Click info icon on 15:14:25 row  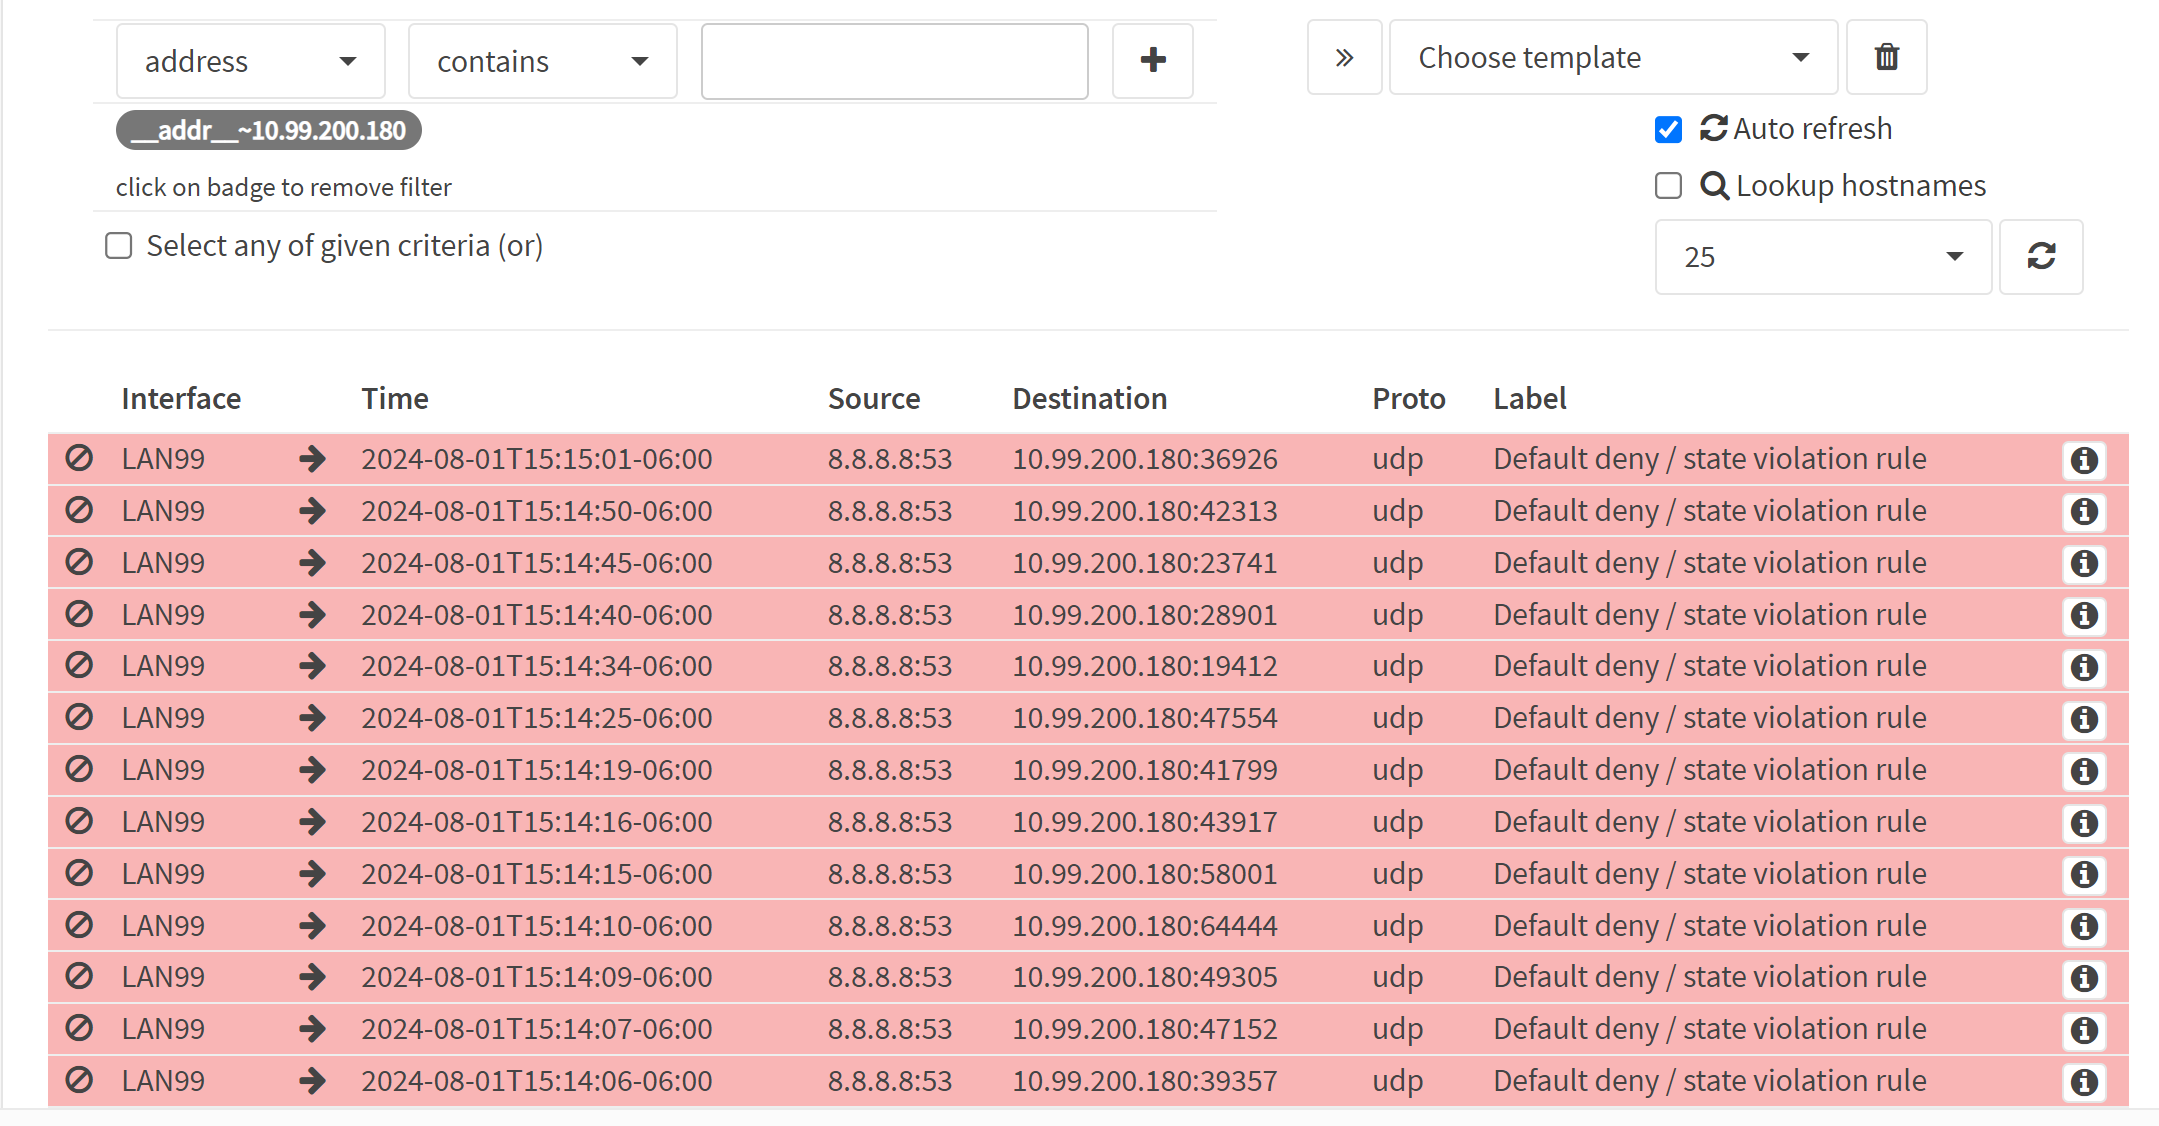click(x=2084, y=719)
